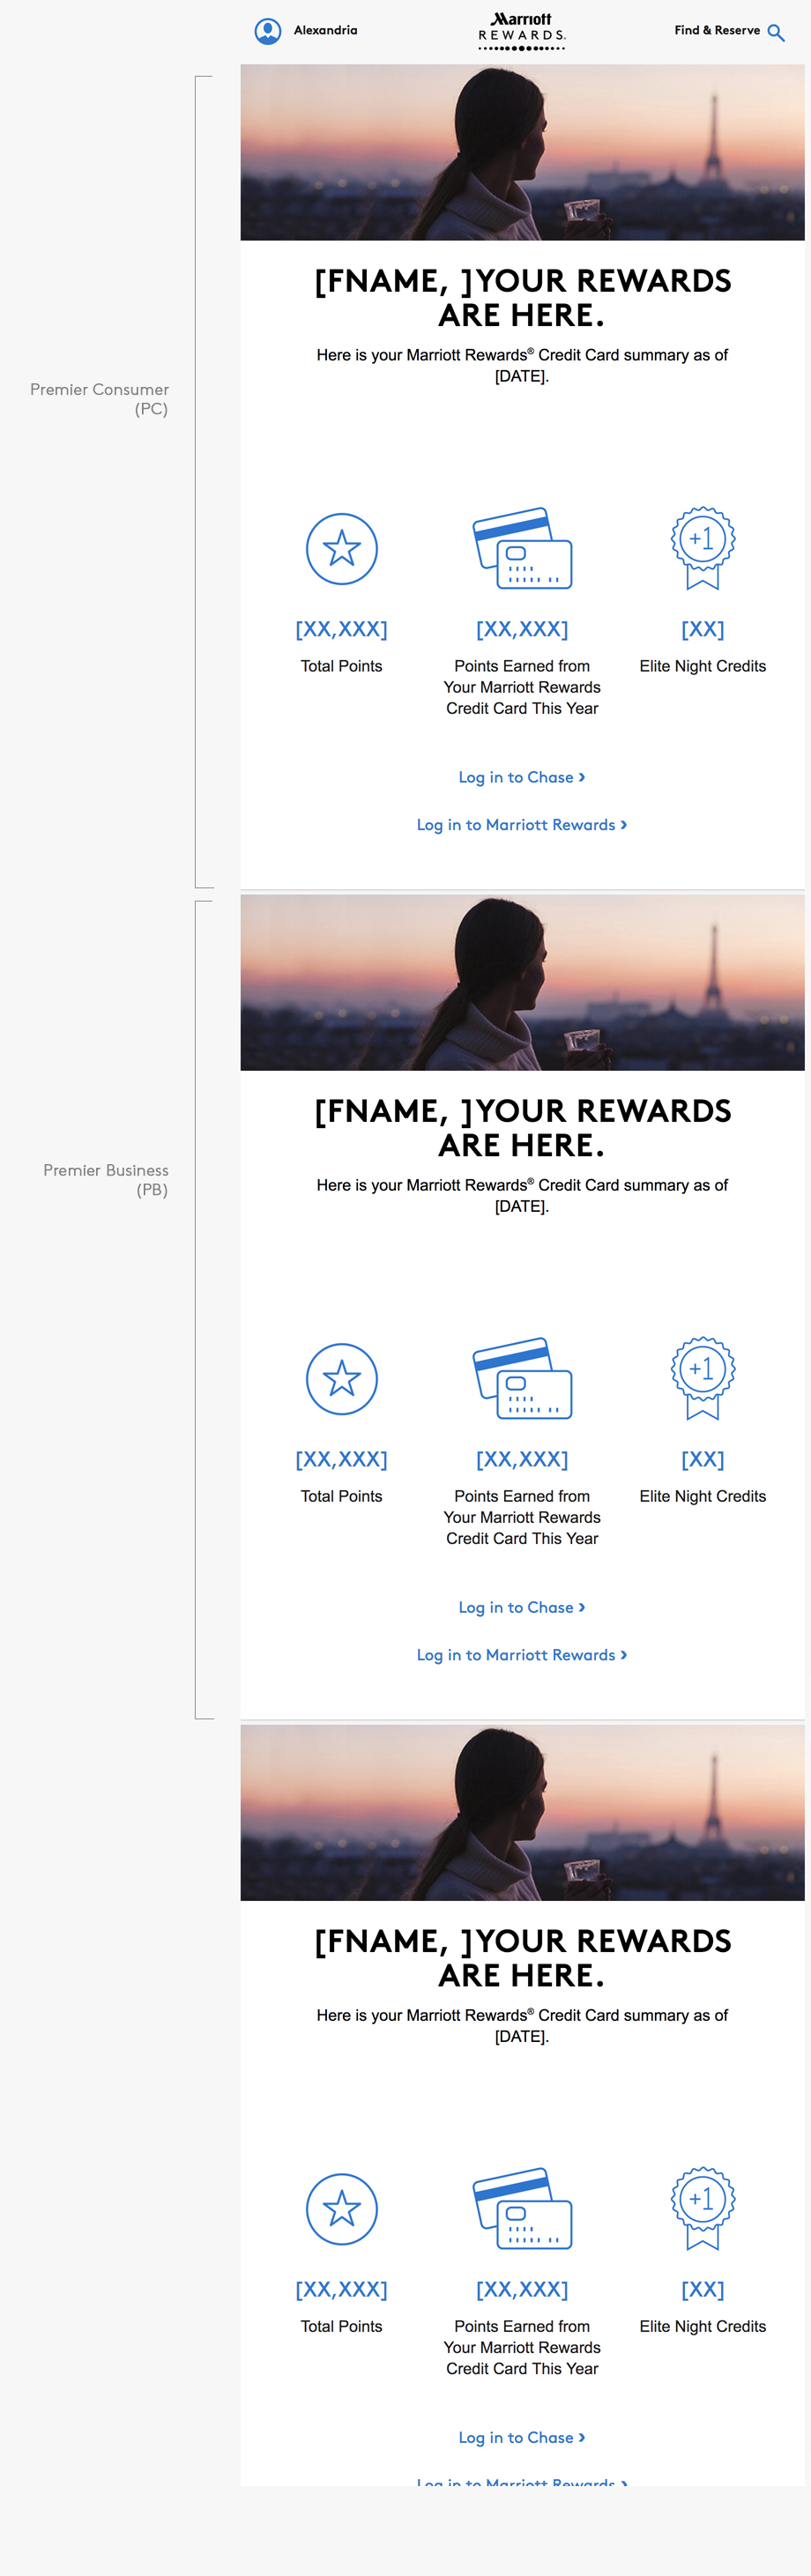Click the +1 ribbon badge in bottom section
Viewport: 811px width, 2576px height.
pos(703,2206)
